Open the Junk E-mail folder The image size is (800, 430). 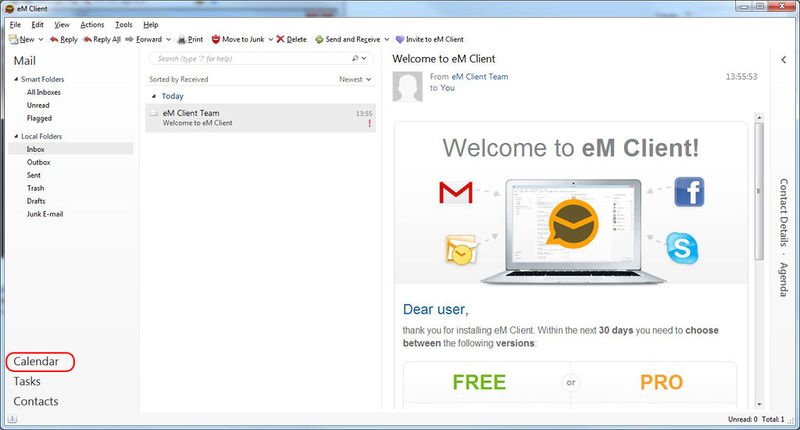click(x=45, y=214)
